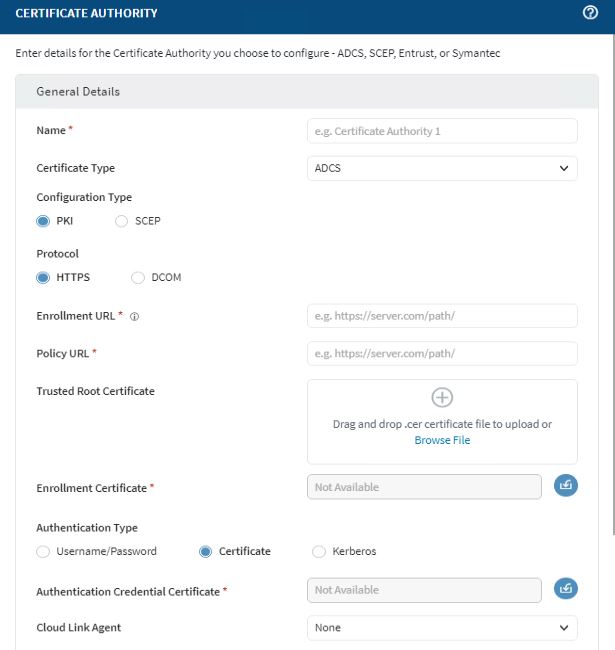Open the Certificate Type dropdown

442,168
